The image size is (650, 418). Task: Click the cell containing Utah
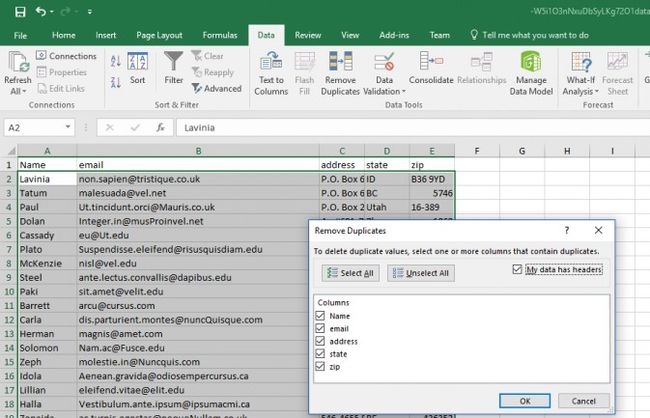[387, 207]
